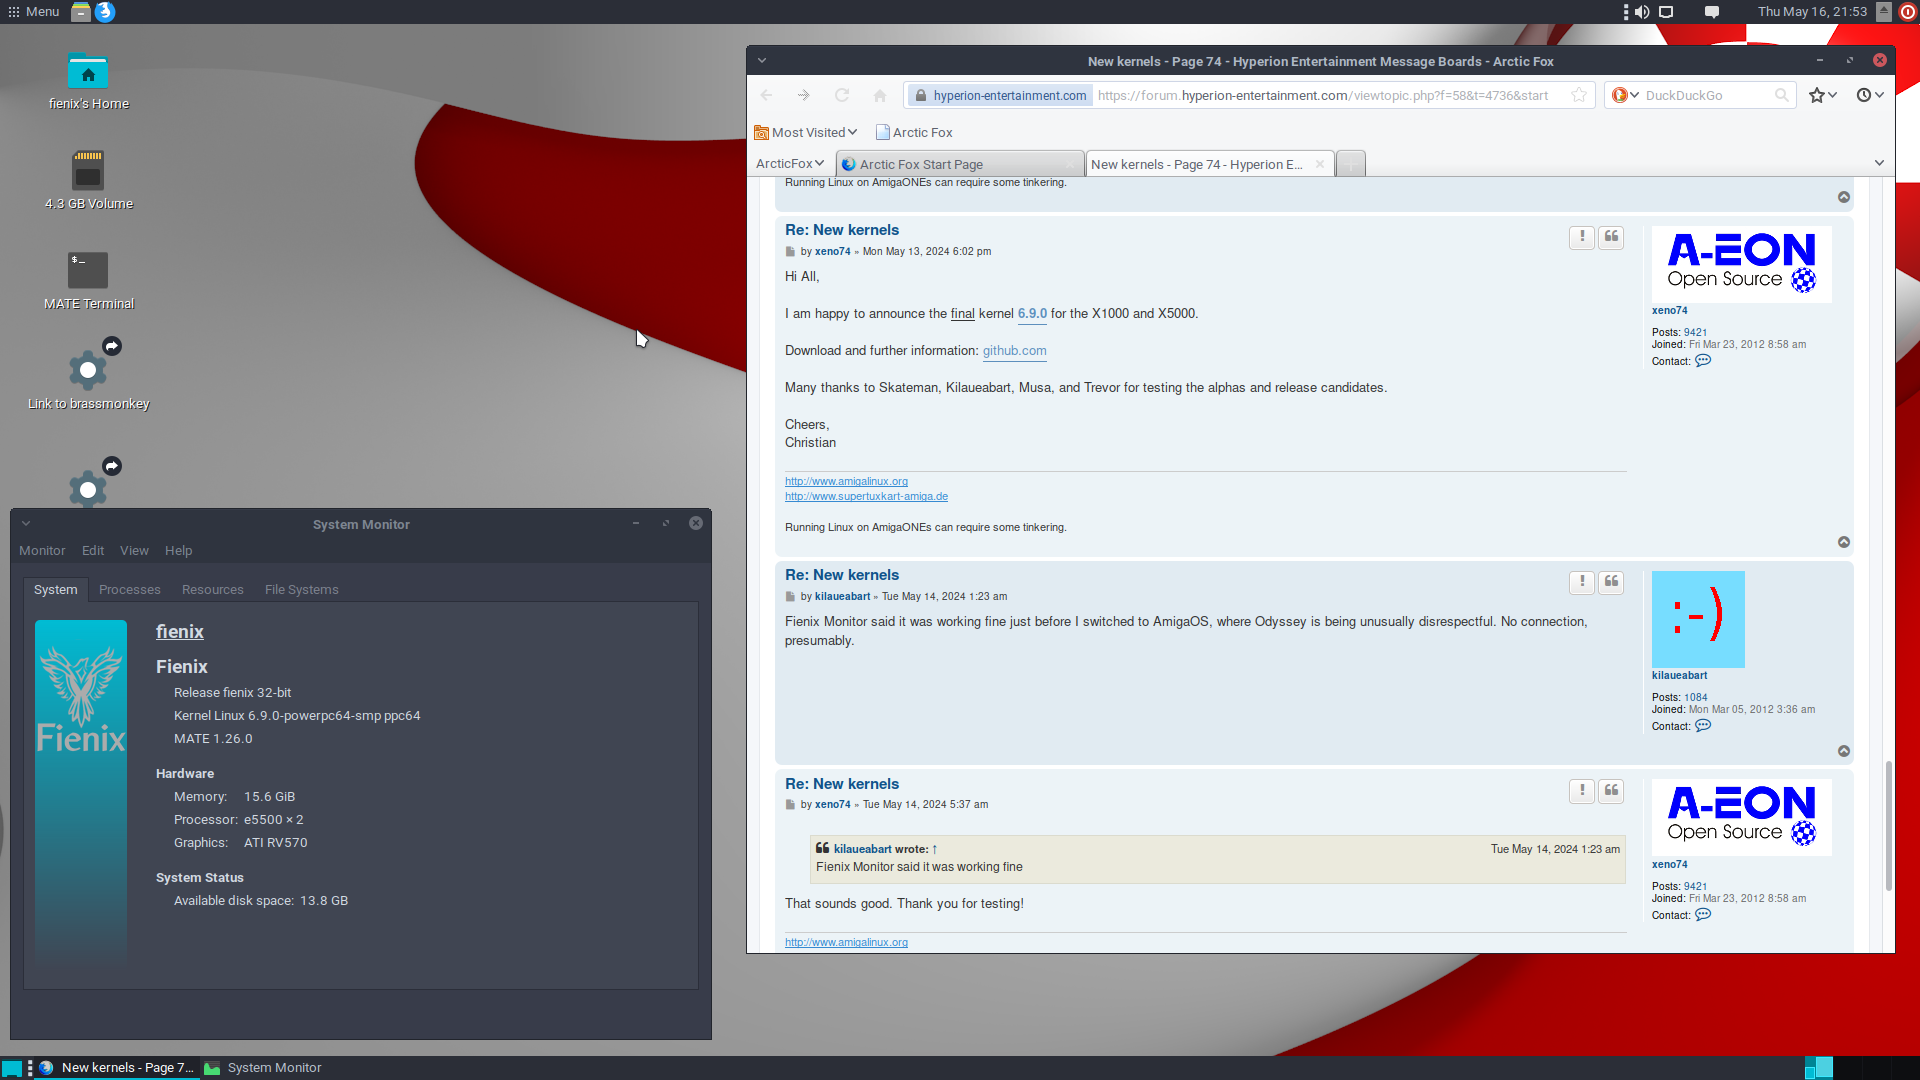Screen dimensions: 1920x1080
Task: Click the site identity lock for hyperion-entertainment.com
Action: (x=1000, y=95)
